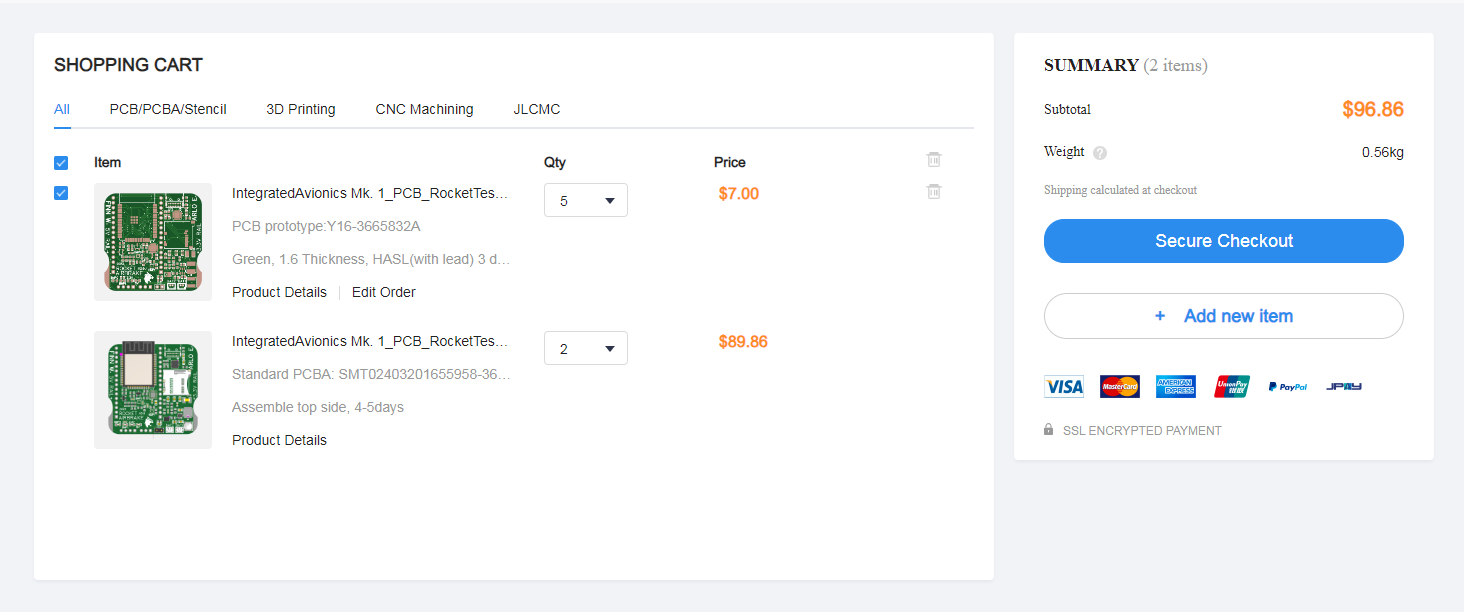Click the Price column header
Image resolution: width=1464 pixels, height=612 pixels.
coord(730,162)
